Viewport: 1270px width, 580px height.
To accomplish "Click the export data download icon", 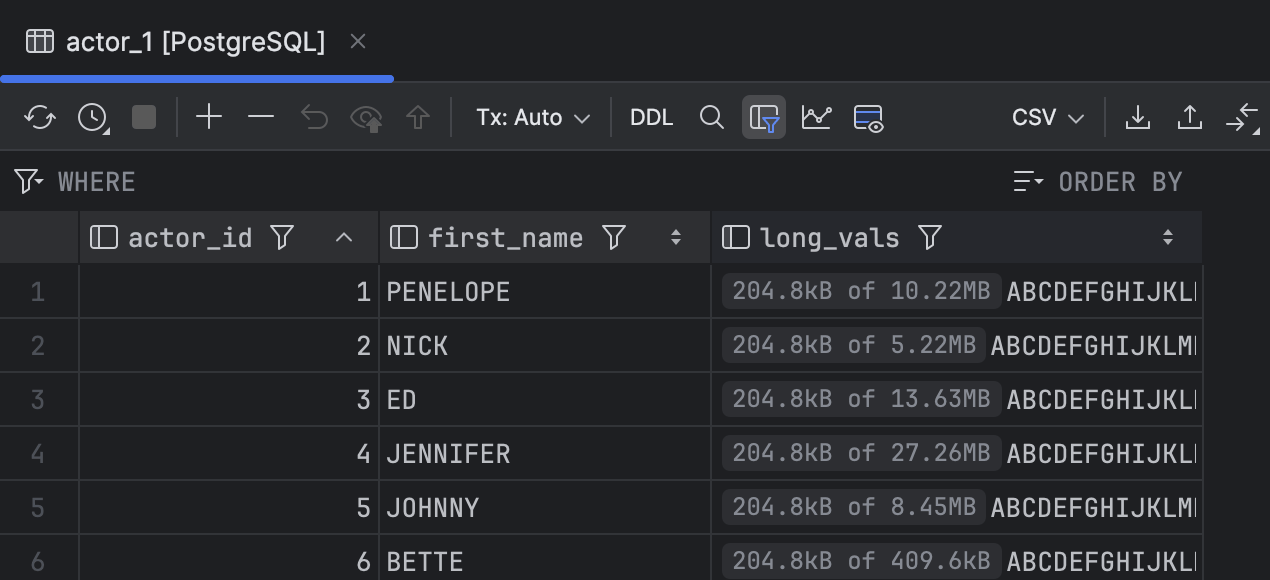I will click(x=1137, y=118).
